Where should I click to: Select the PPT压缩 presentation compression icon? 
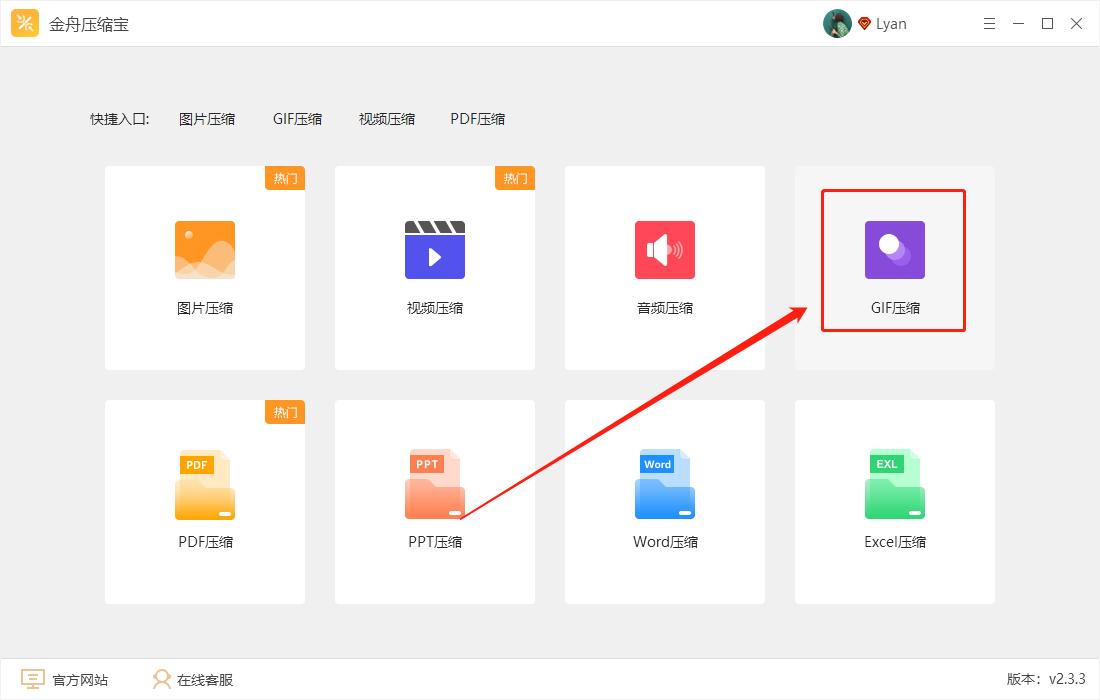tap(434, 484)
